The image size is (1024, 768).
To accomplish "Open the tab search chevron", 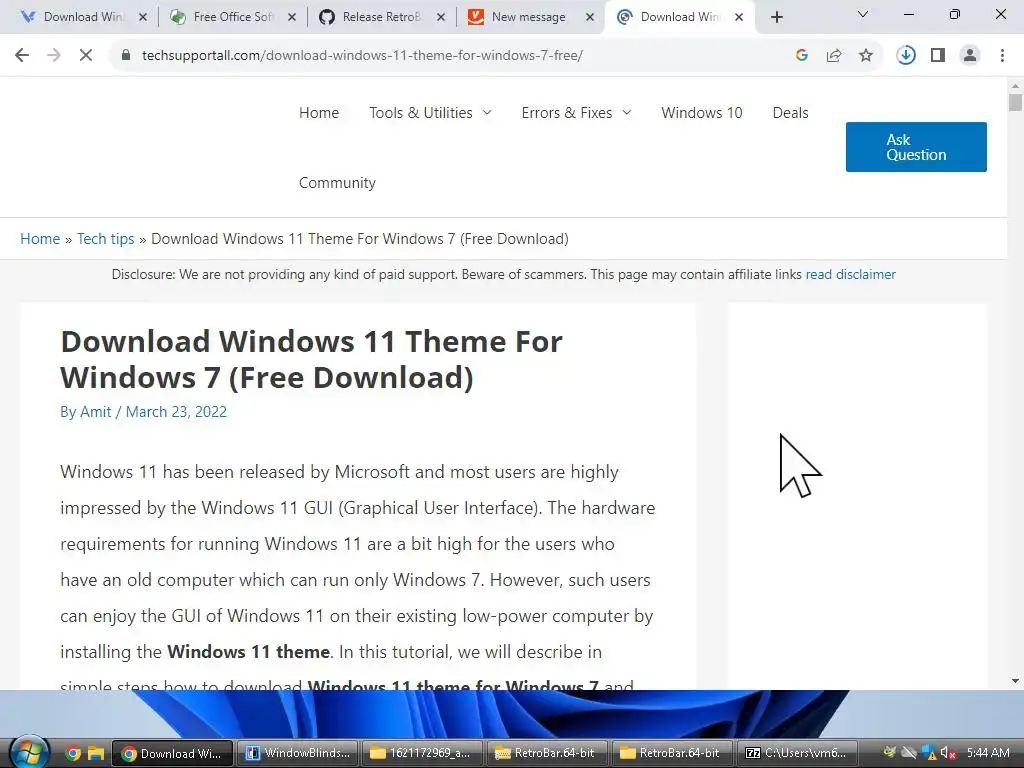I will click(863, 14).
